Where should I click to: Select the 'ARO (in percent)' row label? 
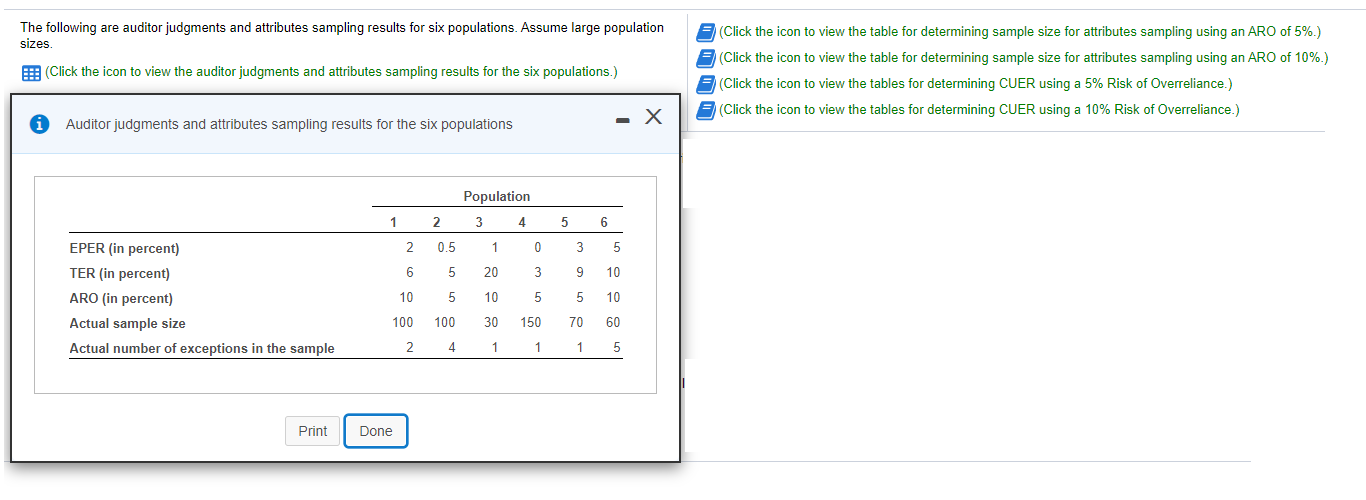[x=121, y=298]
